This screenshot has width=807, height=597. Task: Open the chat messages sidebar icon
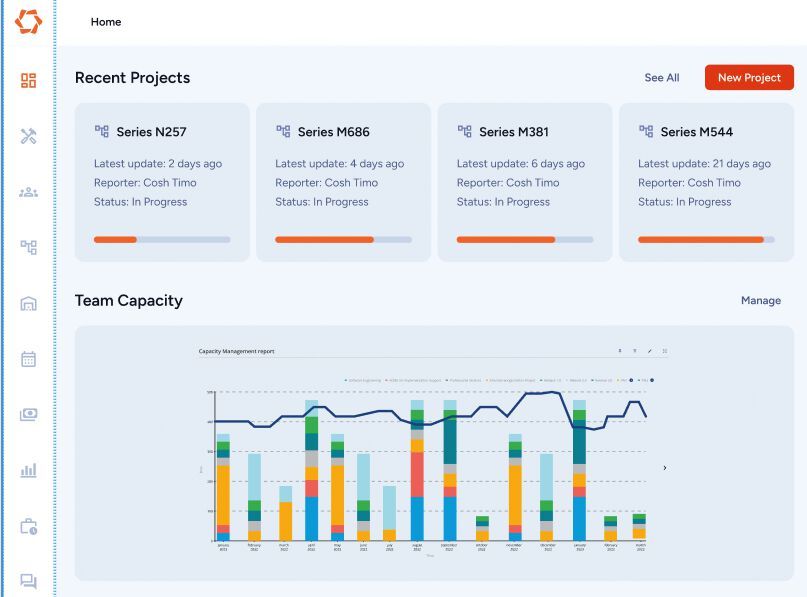[28, 581]
